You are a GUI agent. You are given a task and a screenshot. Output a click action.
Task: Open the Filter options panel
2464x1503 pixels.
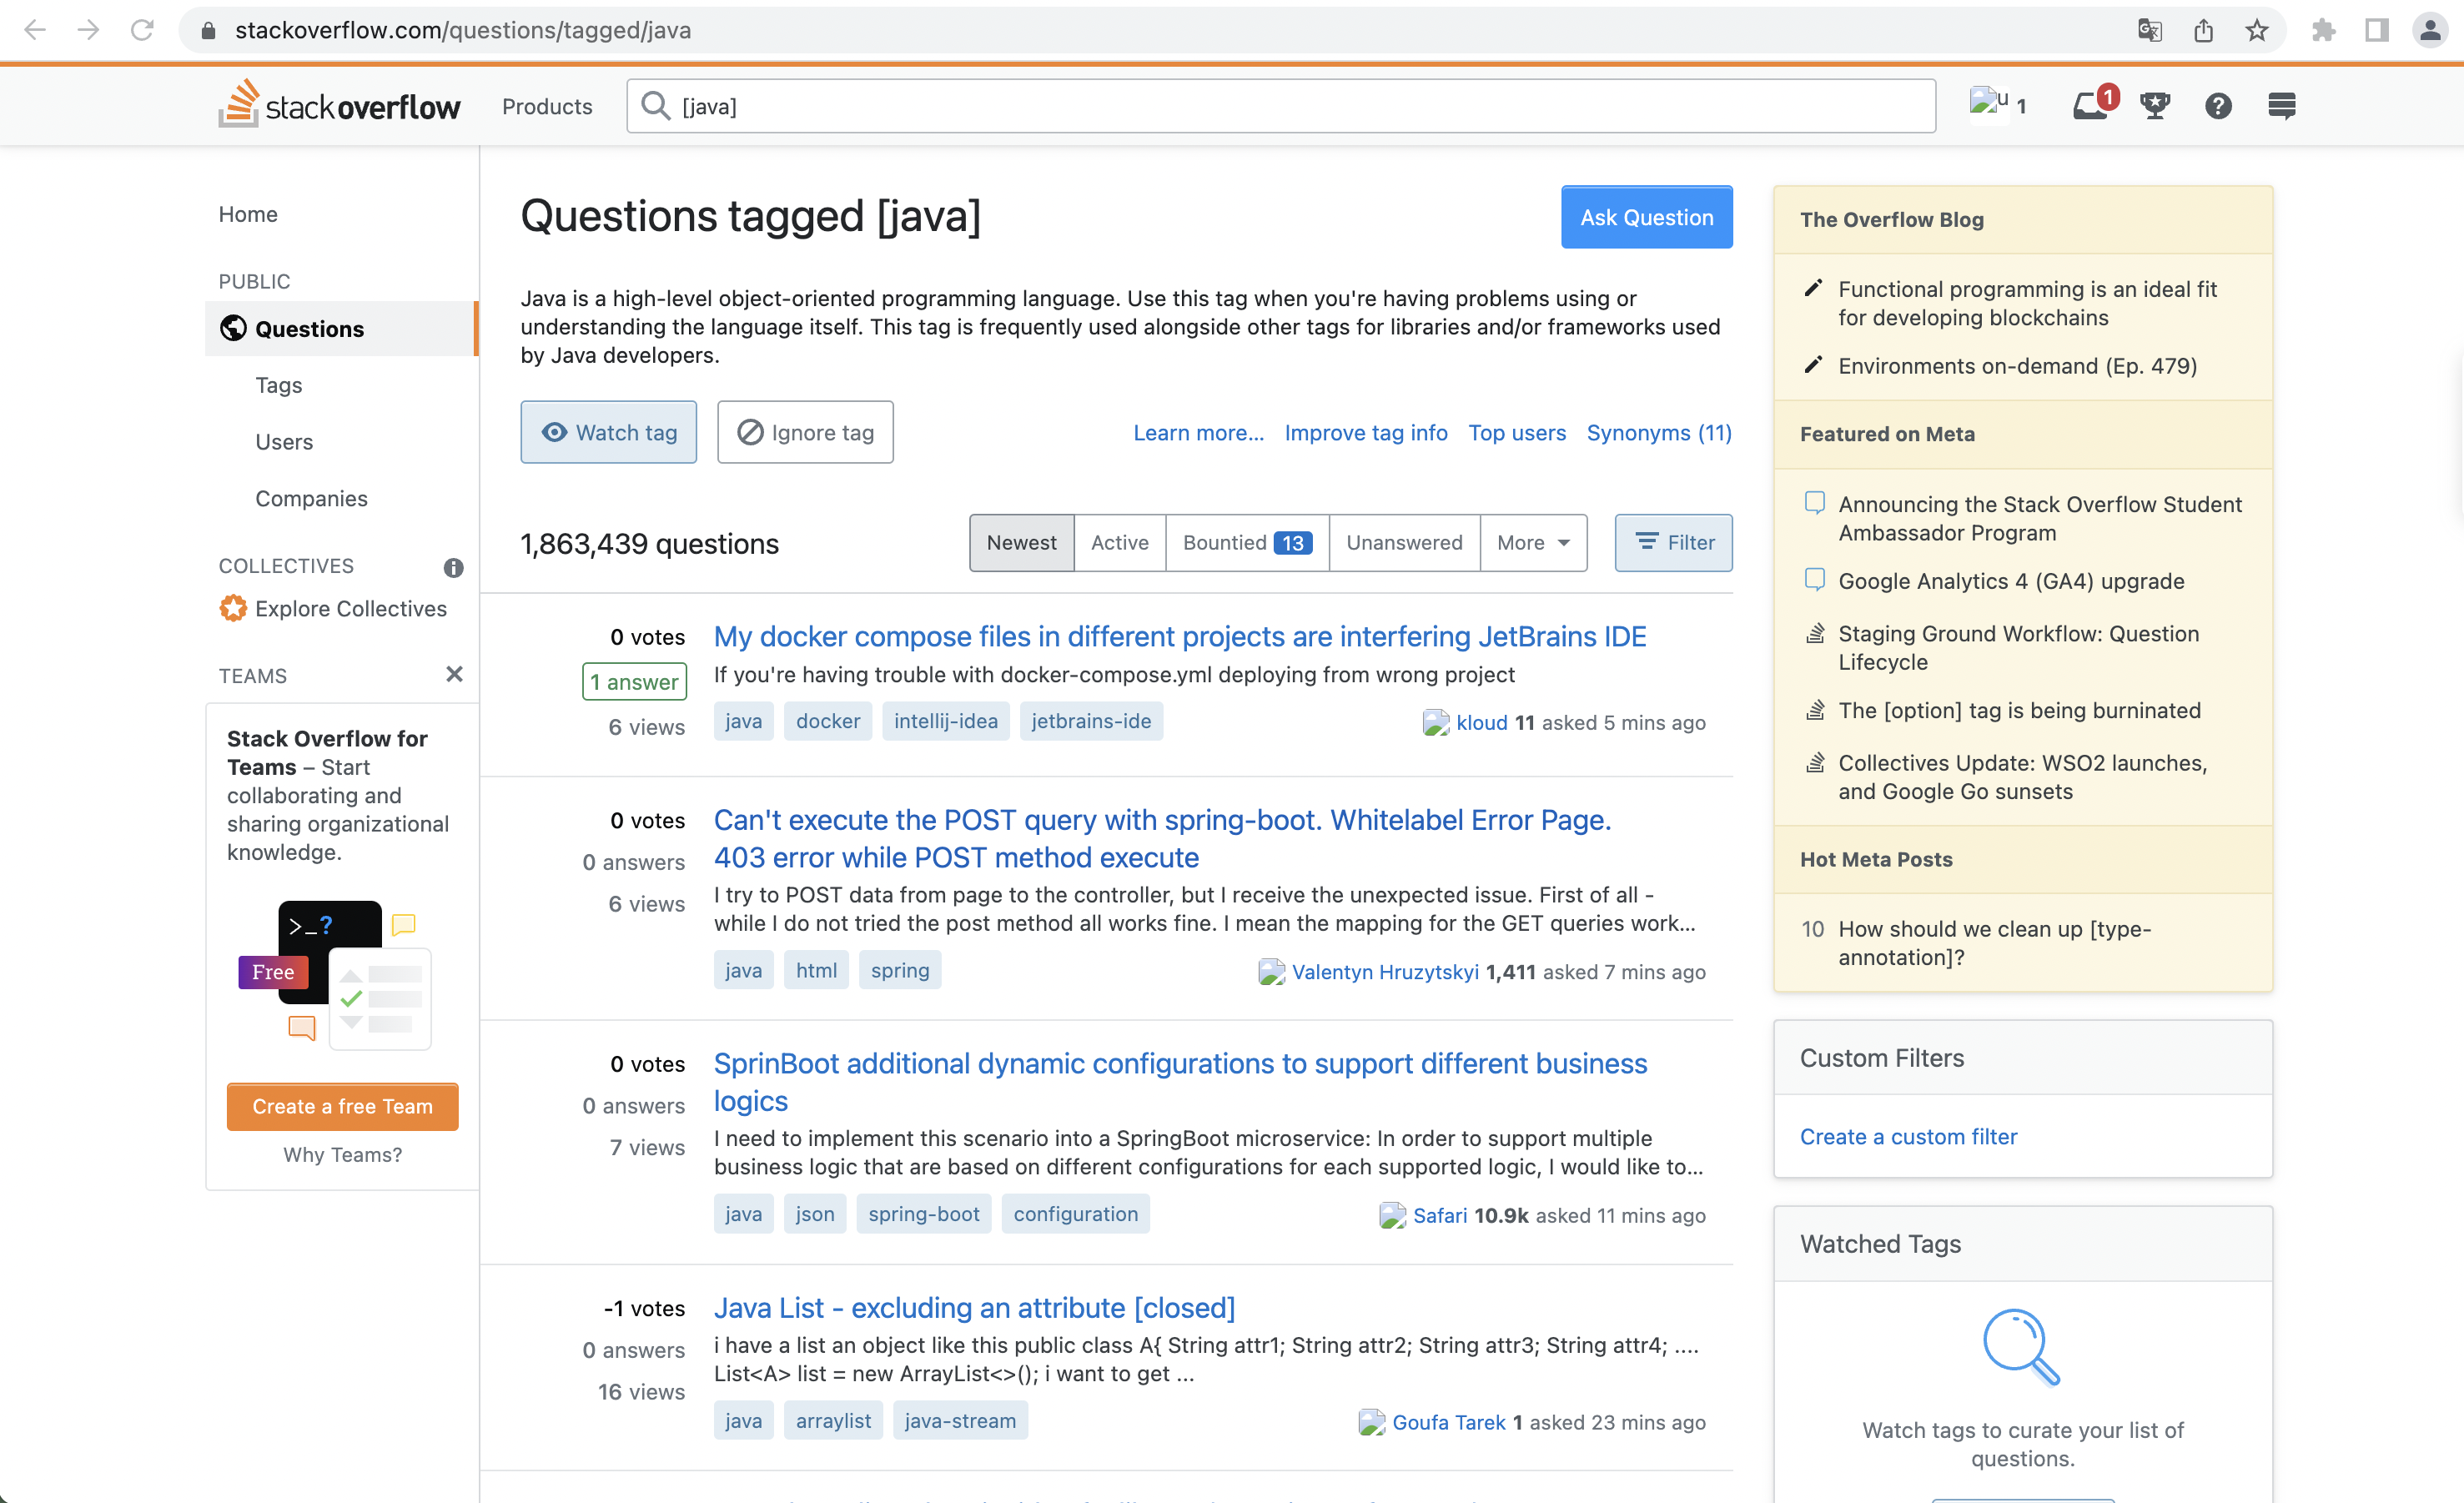(1673, 543)
